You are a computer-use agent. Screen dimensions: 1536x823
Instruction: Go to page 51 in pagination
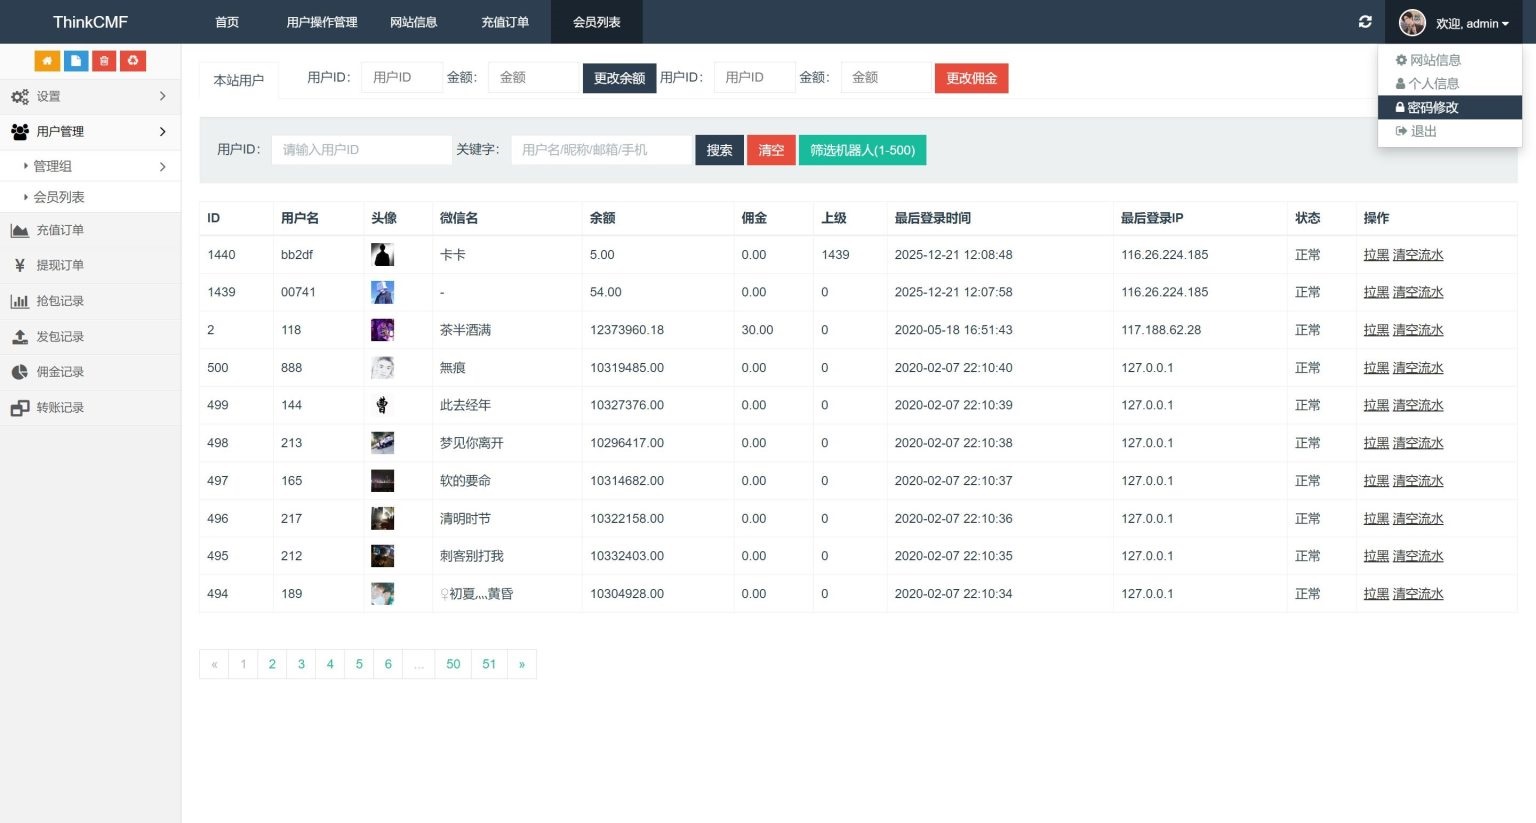pos(489,664)
